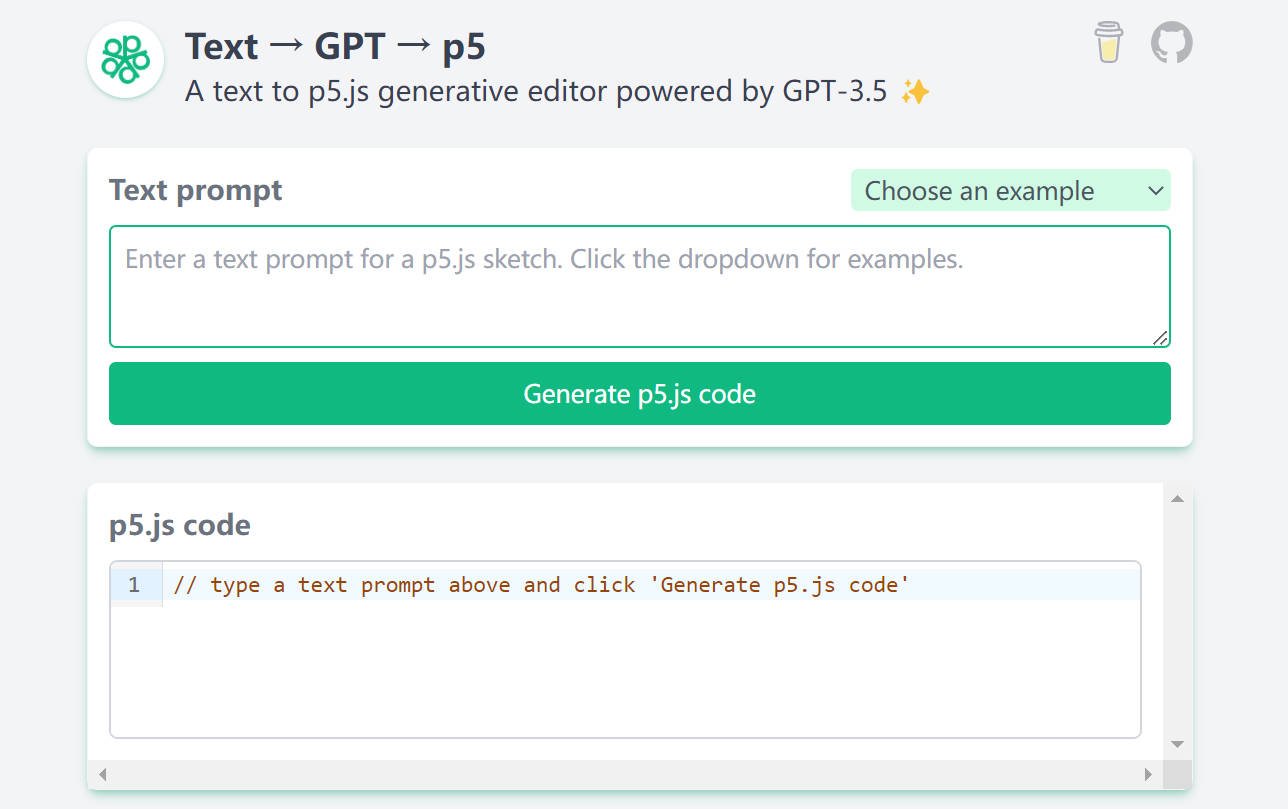Click the p5 clover logo icon
This screenshot has height=809, width=1288.
point(124,59)
